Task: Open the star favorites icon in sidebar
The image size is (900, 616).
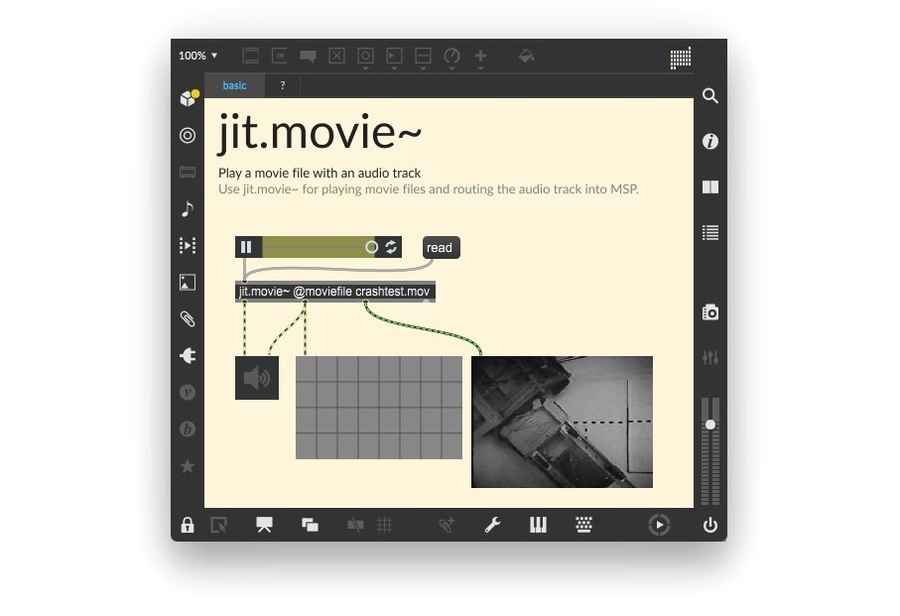Action: [x=187, y=466]
